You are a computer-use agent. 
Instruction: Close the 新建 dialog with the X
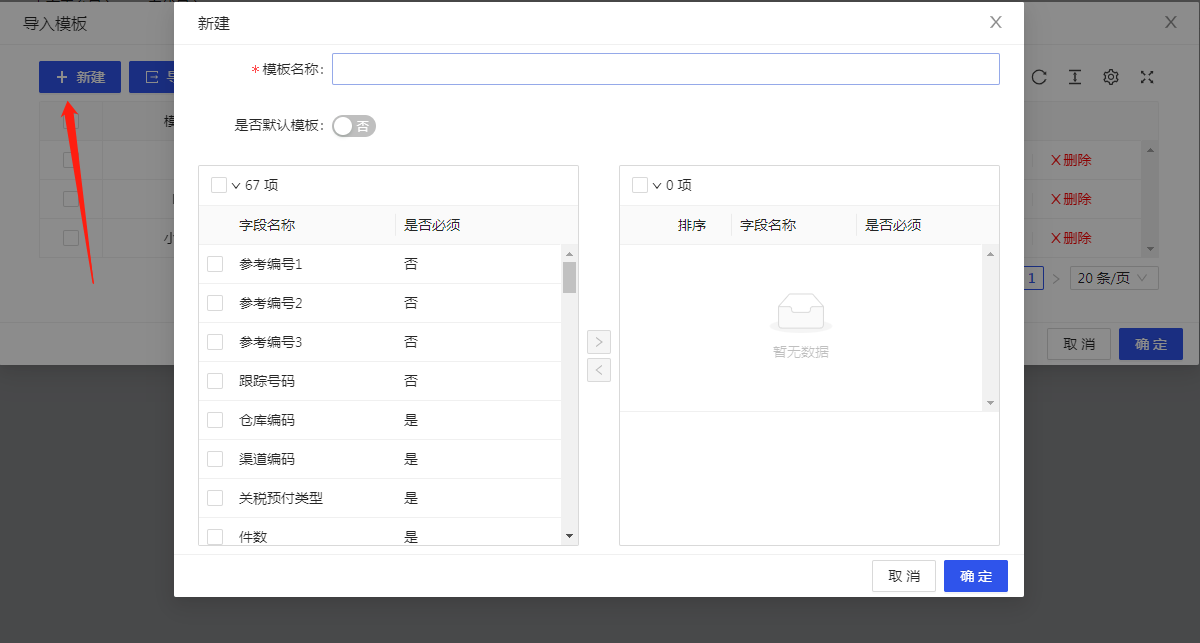(996, 22)
